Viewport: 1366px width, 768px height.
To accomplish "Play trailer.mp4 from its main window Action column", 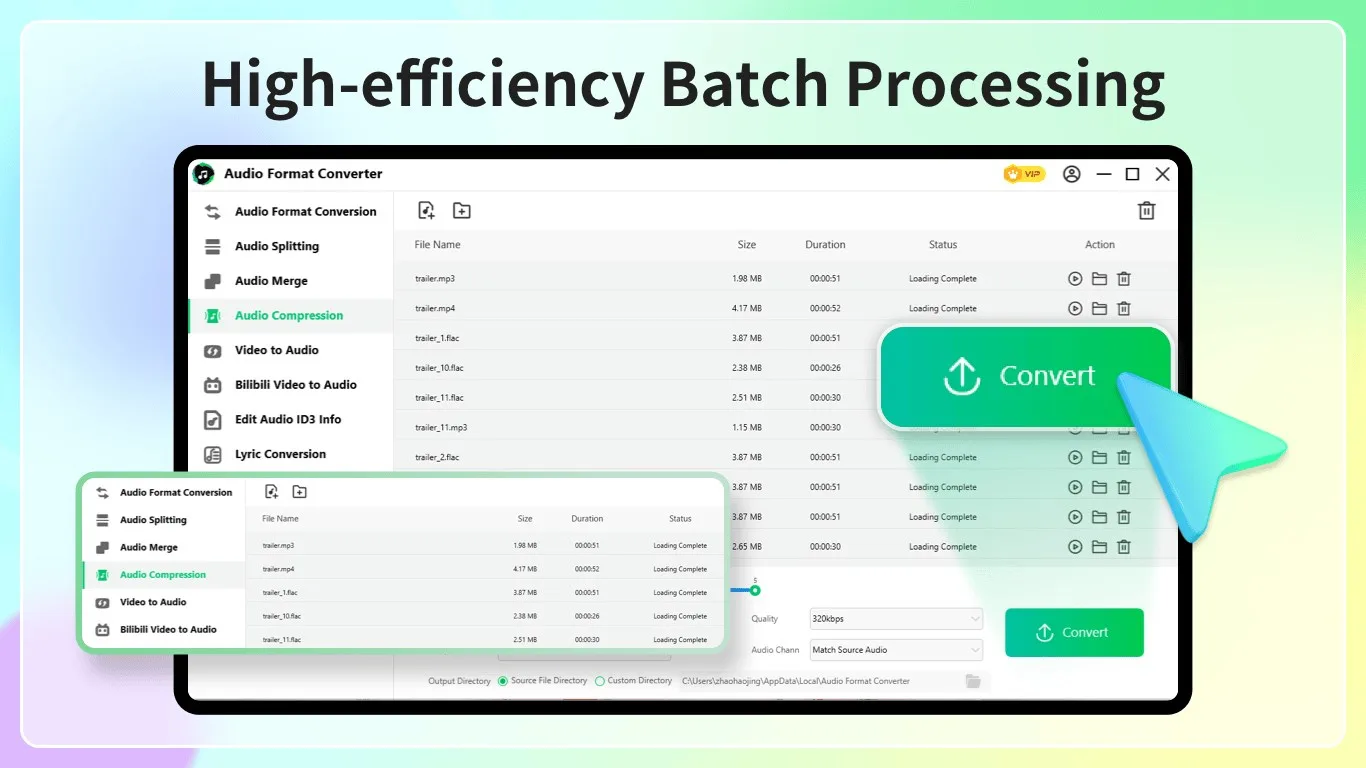I will tap(1075, 309).
